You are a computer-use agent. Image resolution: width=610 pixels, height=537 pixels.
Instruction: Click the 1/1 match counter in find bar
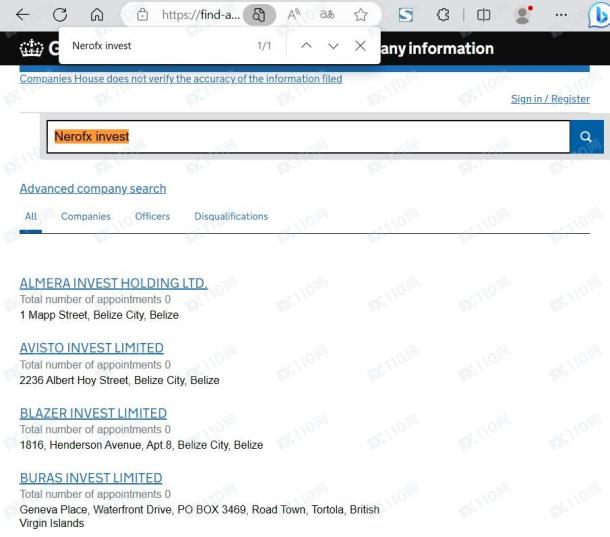pos(264,46)
